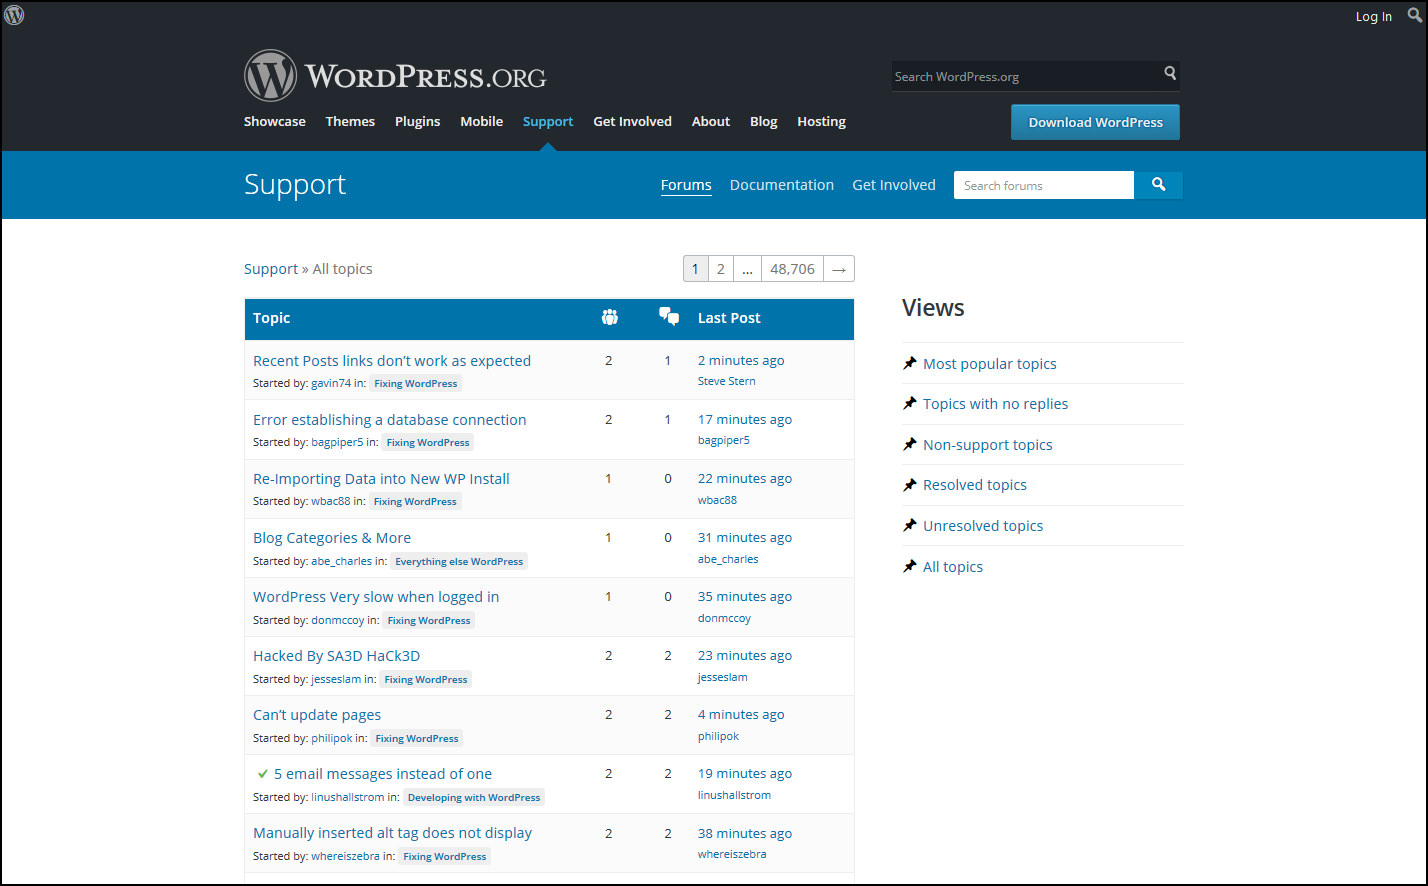The height and width of the screenshot is (886, 1428).
Task: Click the replies bubble icon in table header
Action: point(669,317)
